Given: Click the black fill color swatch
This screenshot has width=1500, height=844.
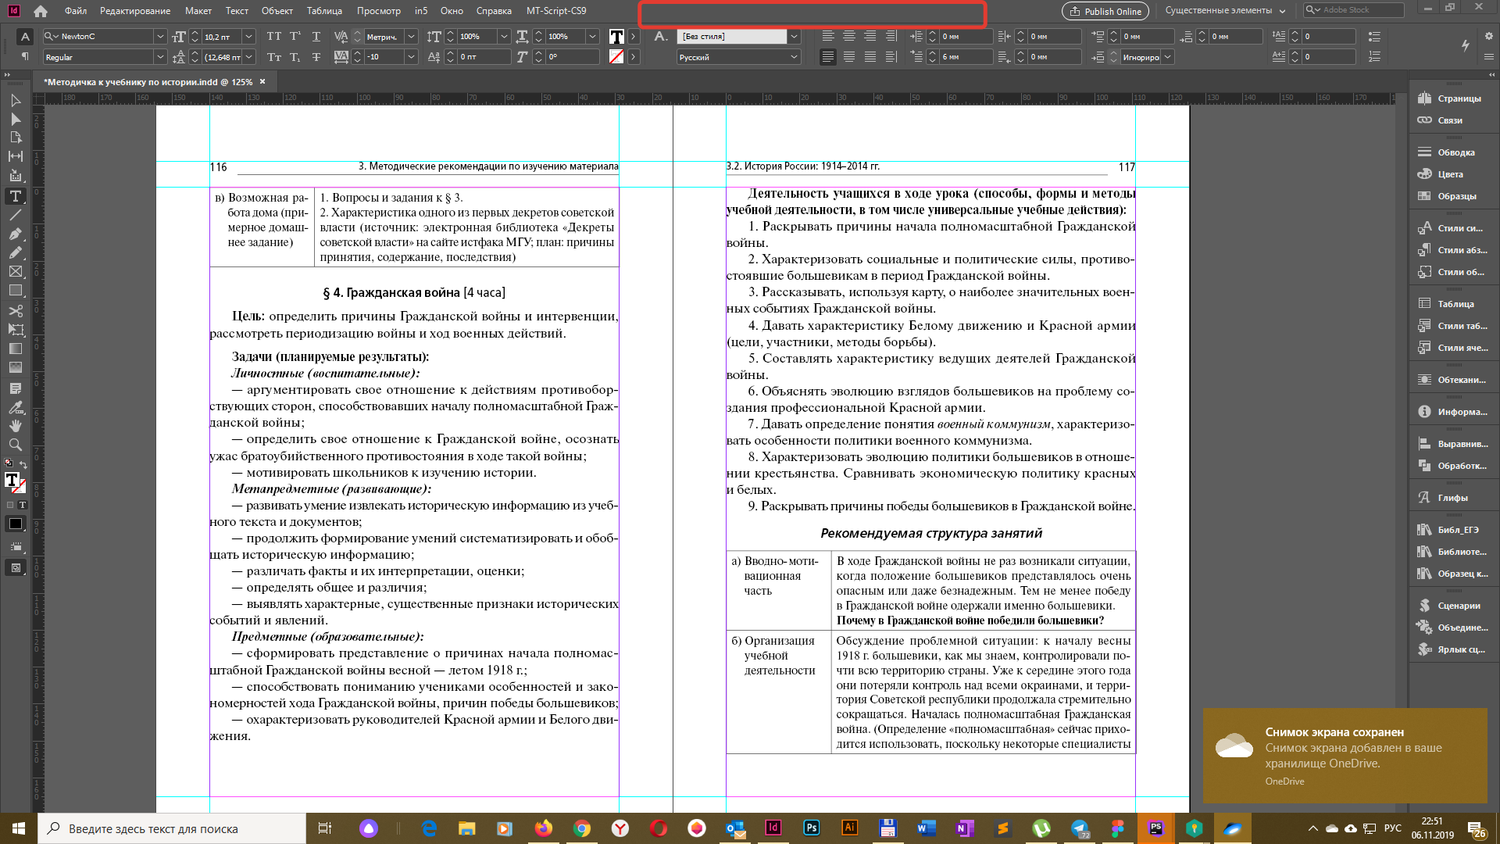Looking at the screenshot, I should [x=15, y=524].
